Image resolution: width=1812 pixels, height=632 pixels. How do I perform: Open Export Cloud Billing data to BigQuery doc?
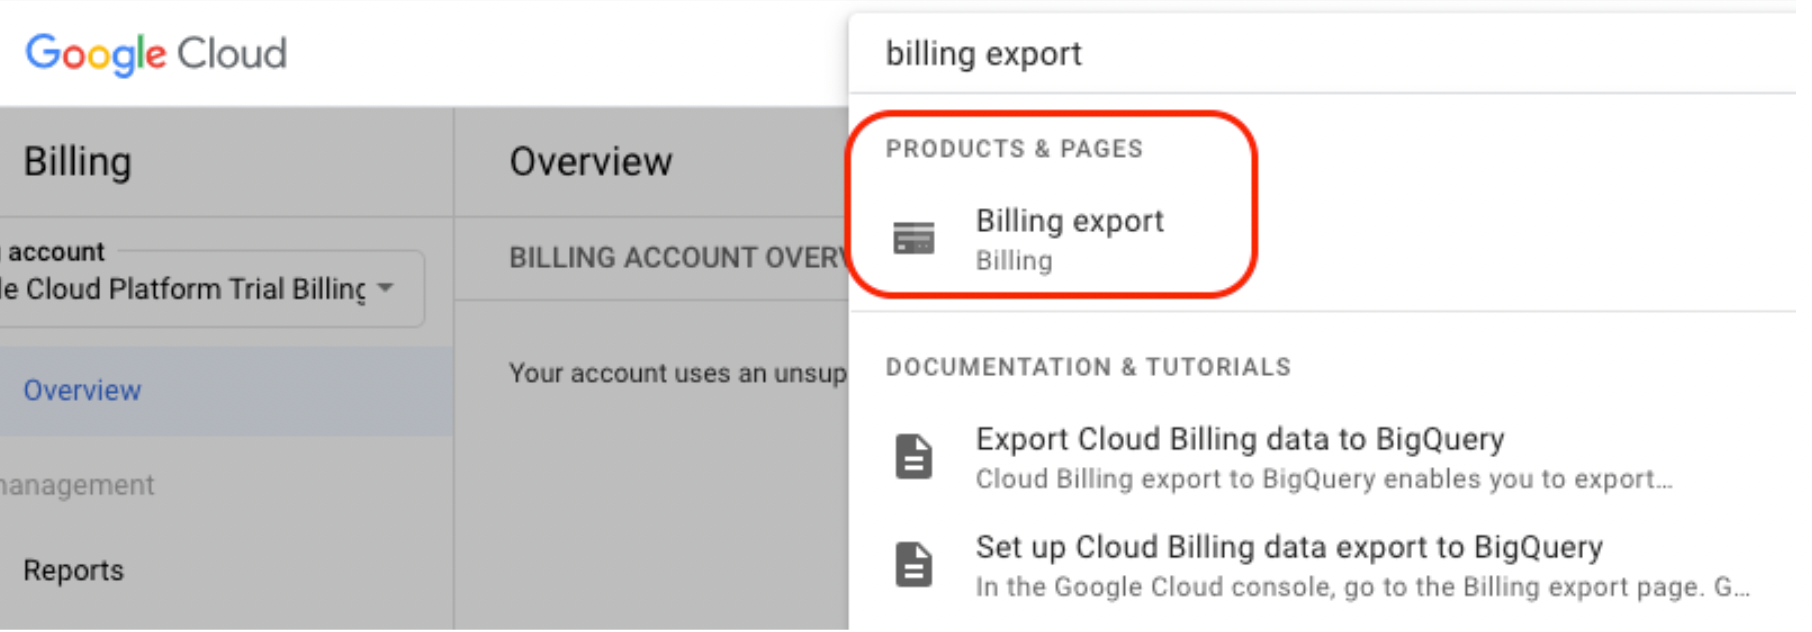[1240, 439]
